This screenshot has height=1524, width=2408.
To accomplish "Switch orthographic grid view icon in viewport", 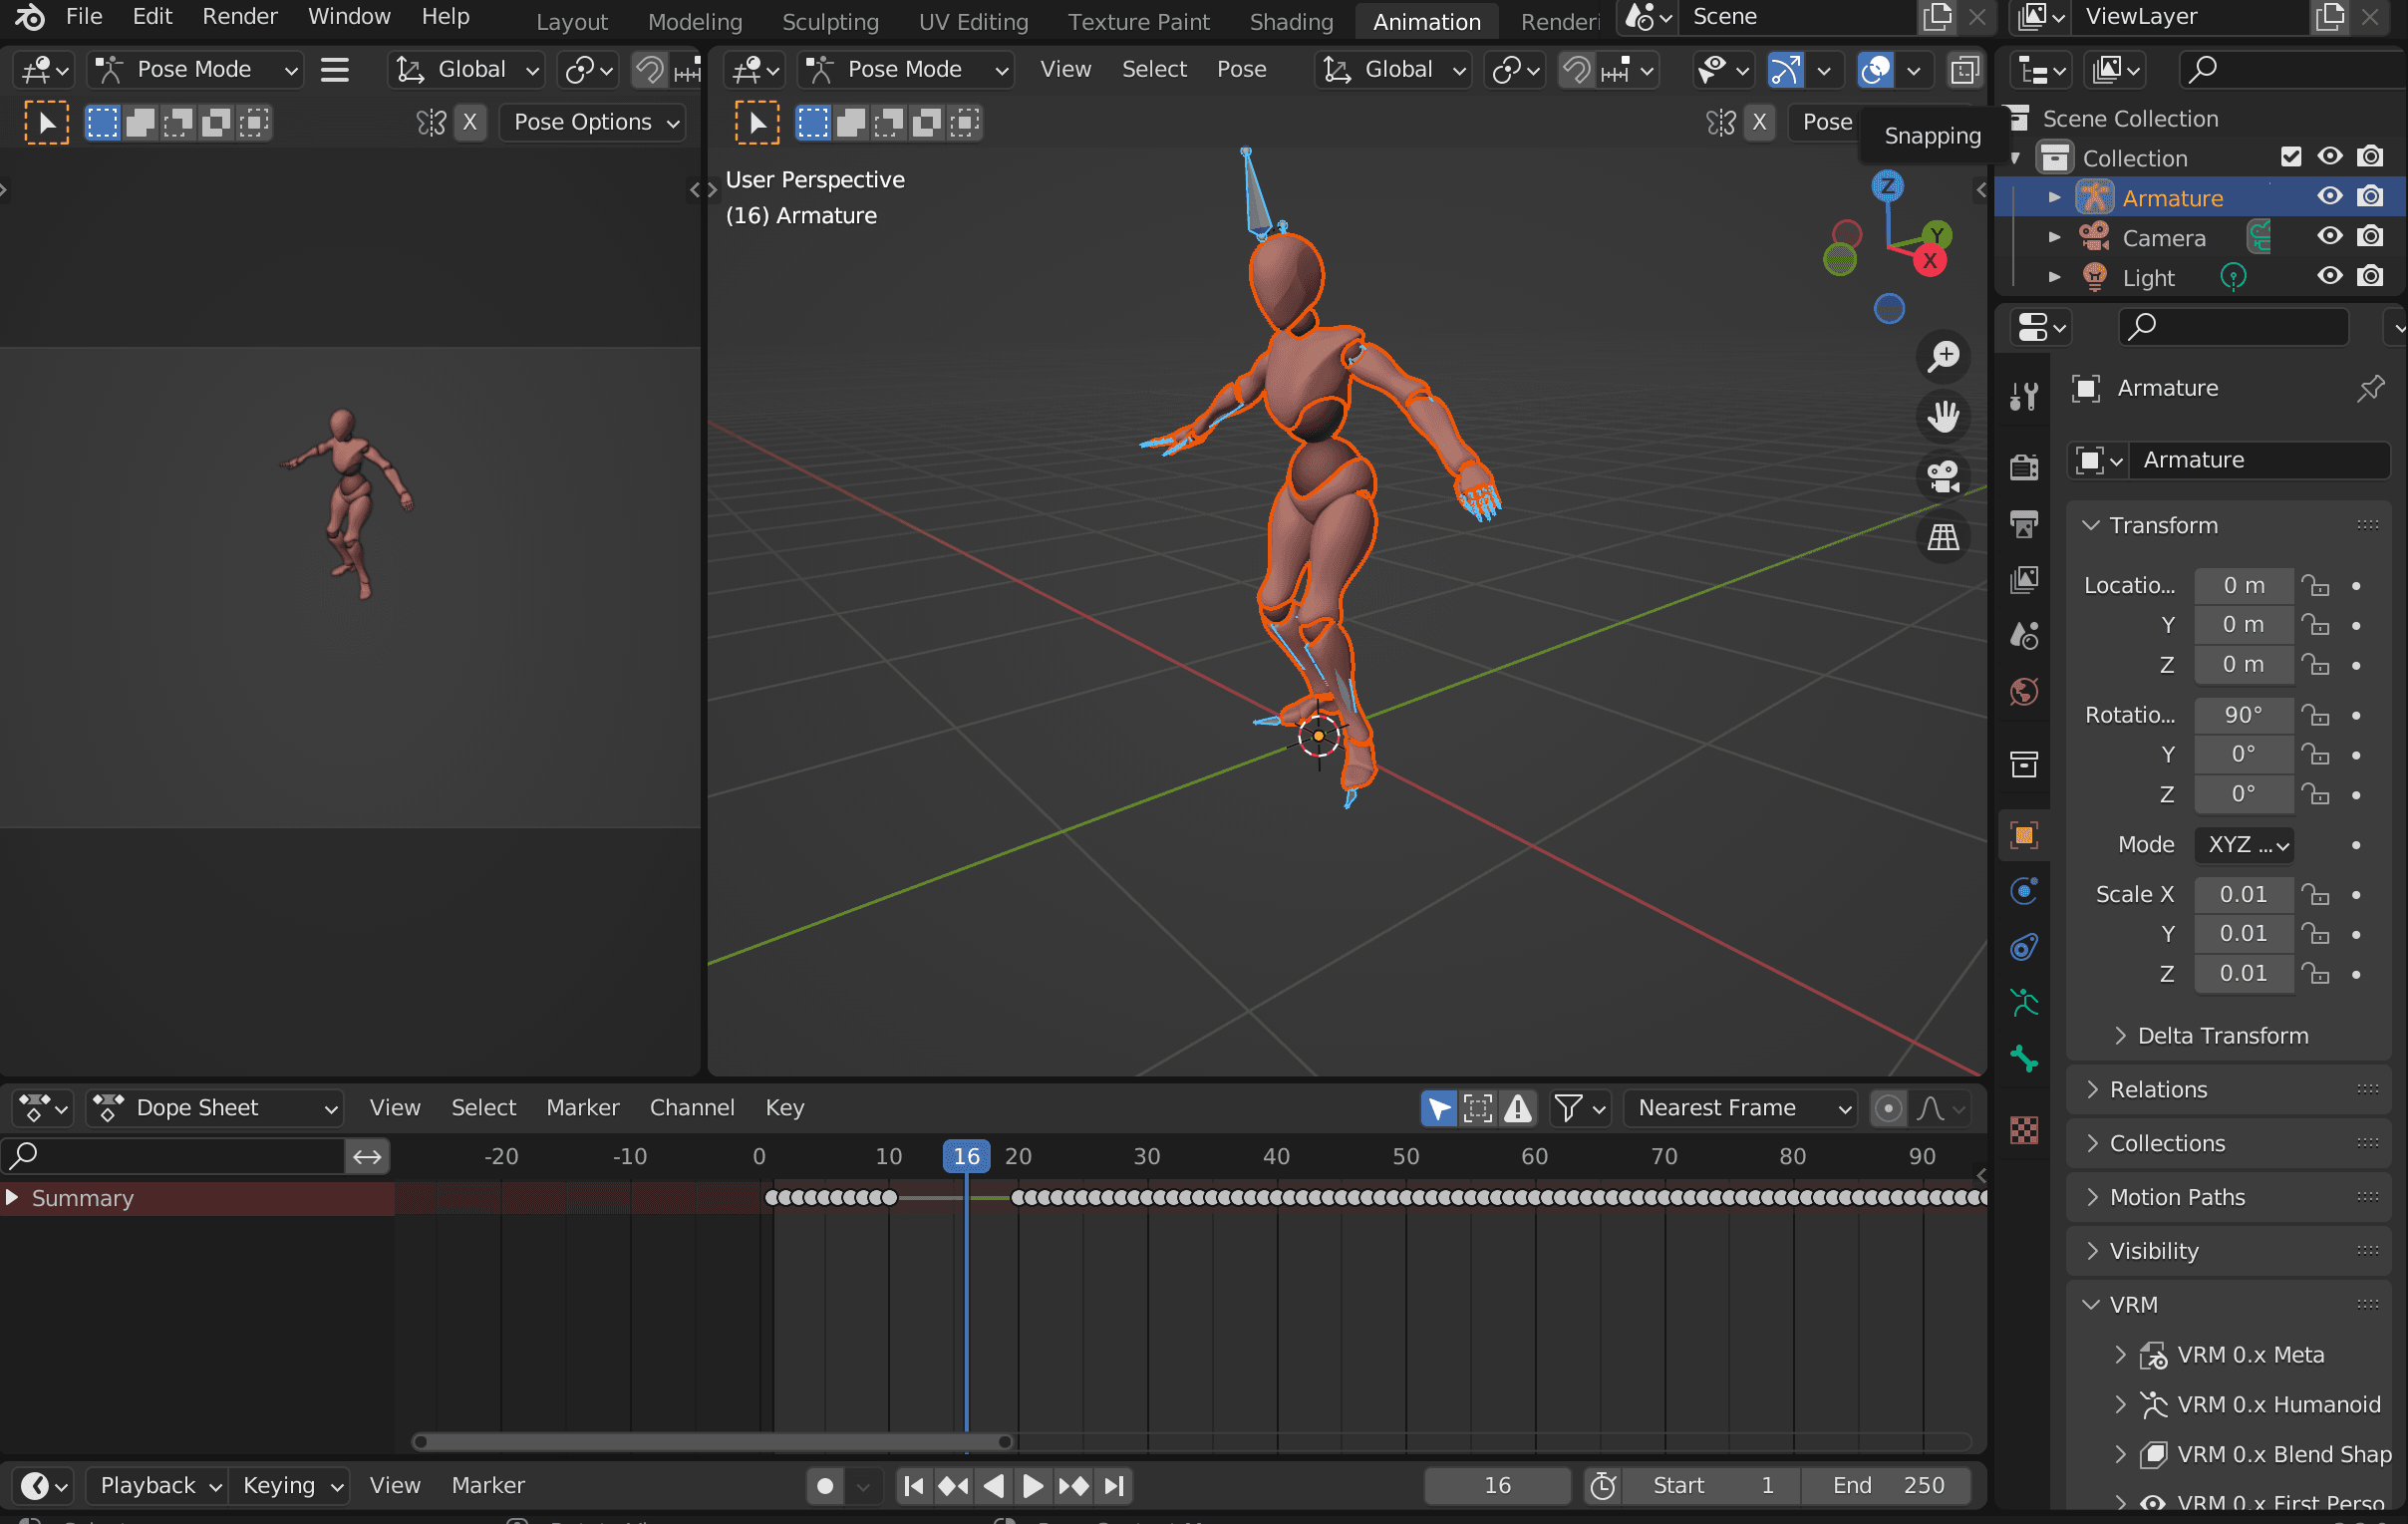I will [1943, 538].
